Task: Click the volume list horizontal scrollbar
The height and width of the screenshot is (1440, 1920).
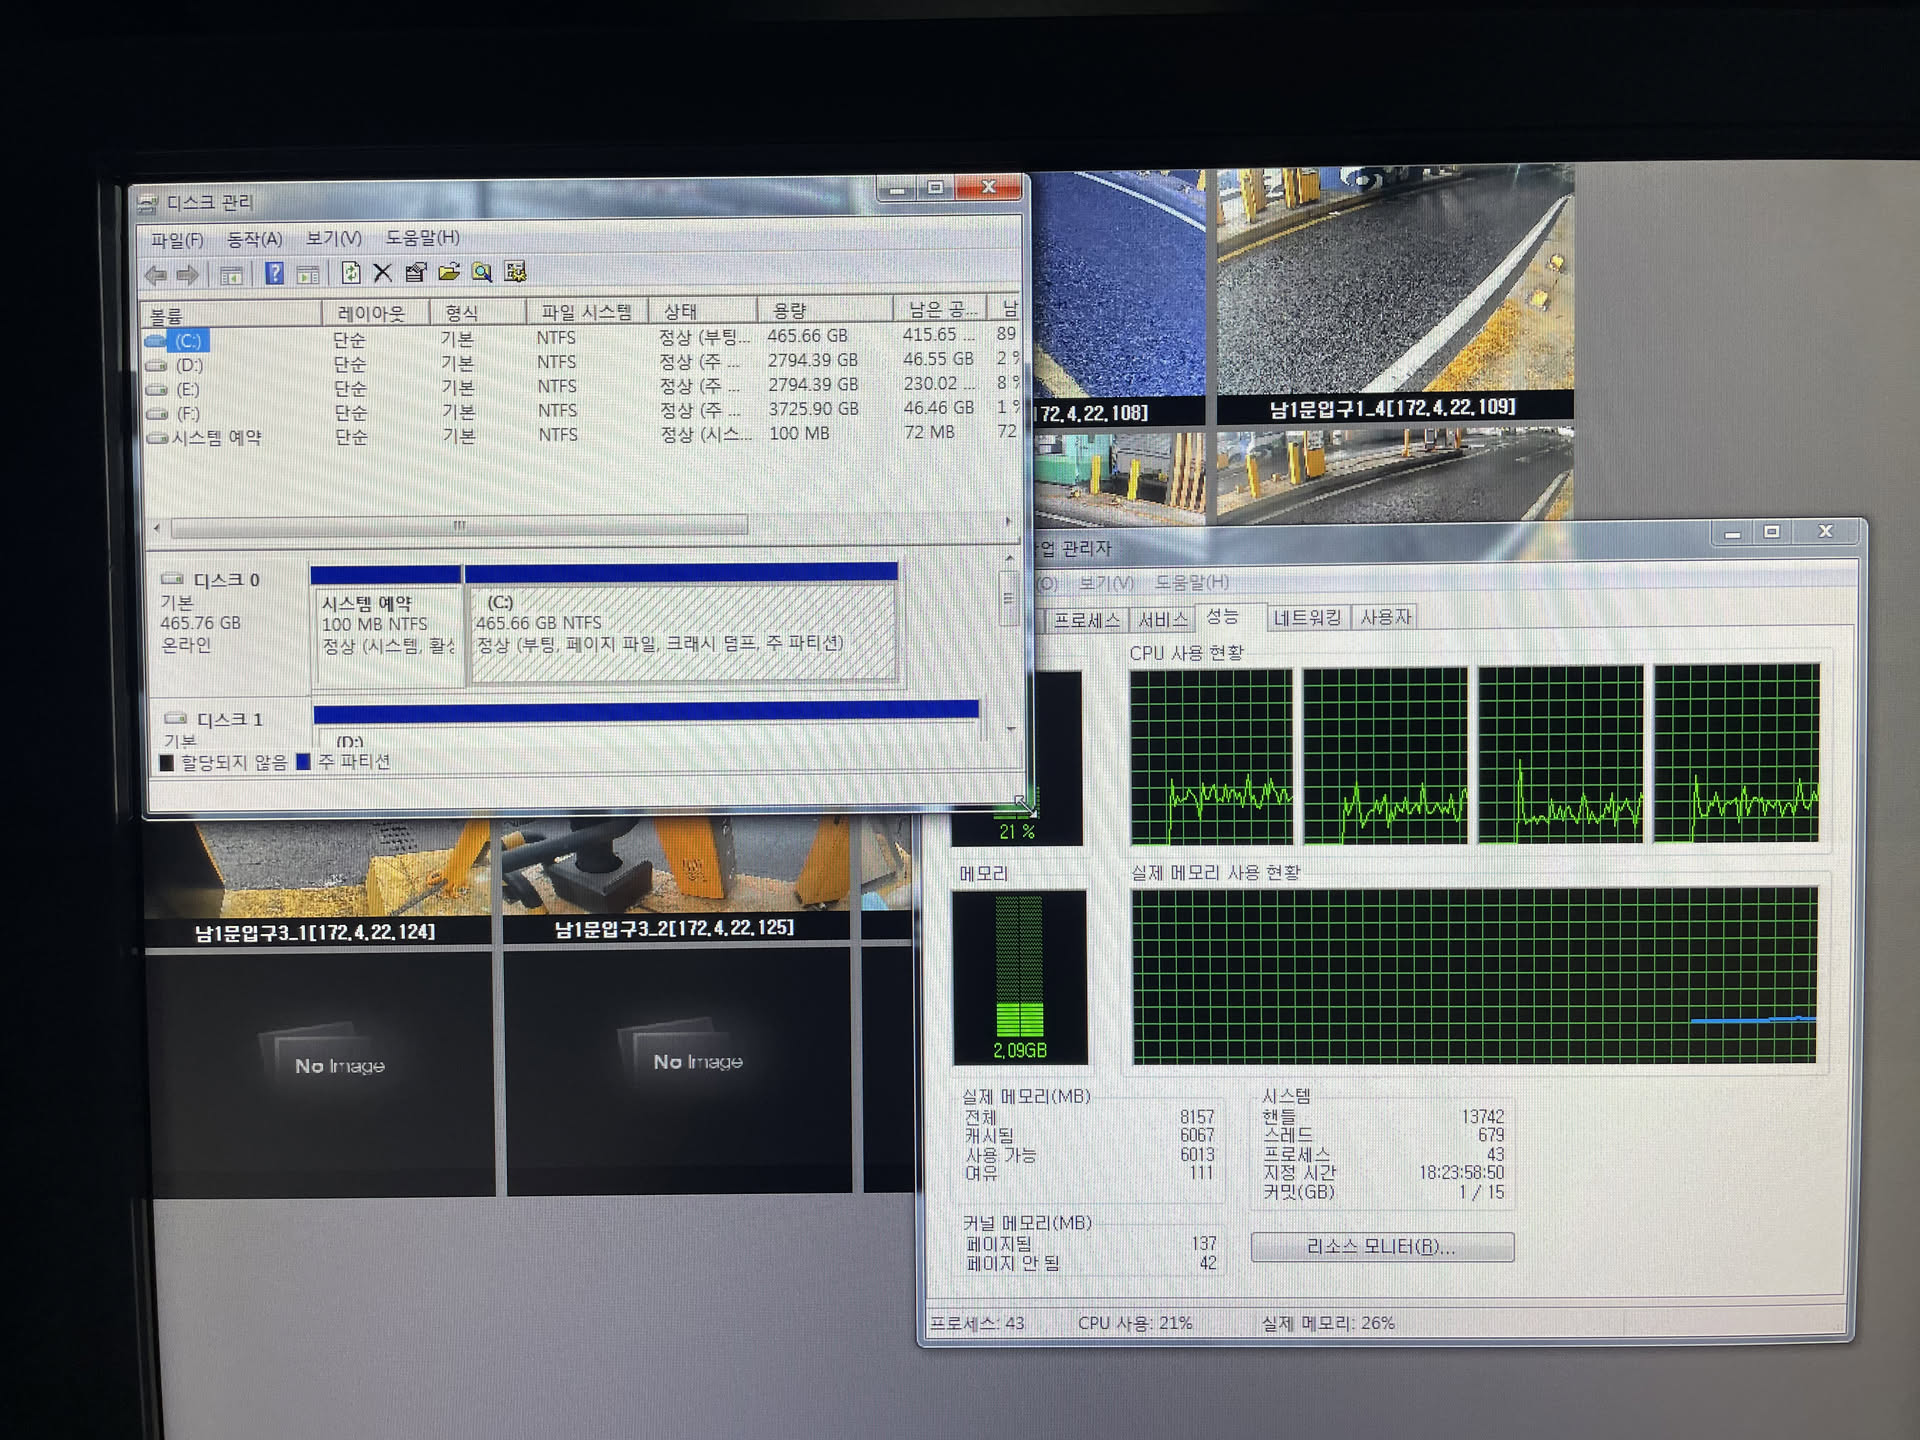Action: click(458, 526)
